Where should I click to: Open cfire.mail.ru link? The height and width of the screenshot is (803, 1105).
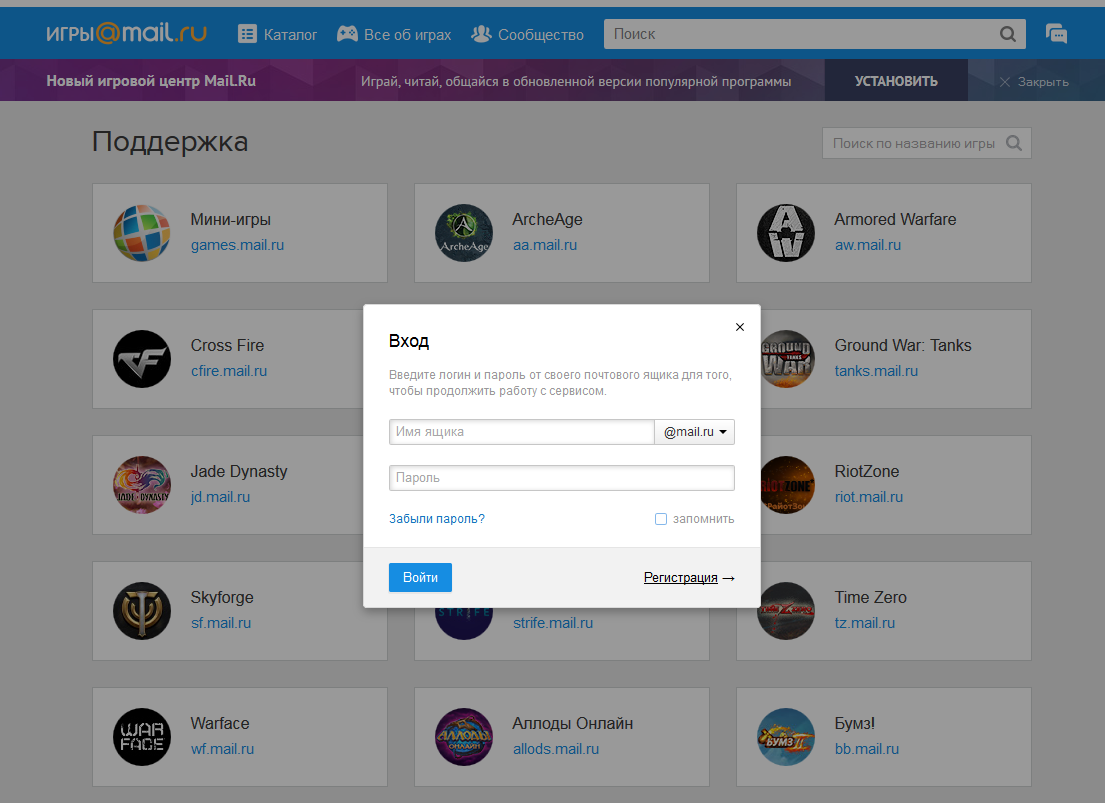pyautogui.click(x=229, y=371)
